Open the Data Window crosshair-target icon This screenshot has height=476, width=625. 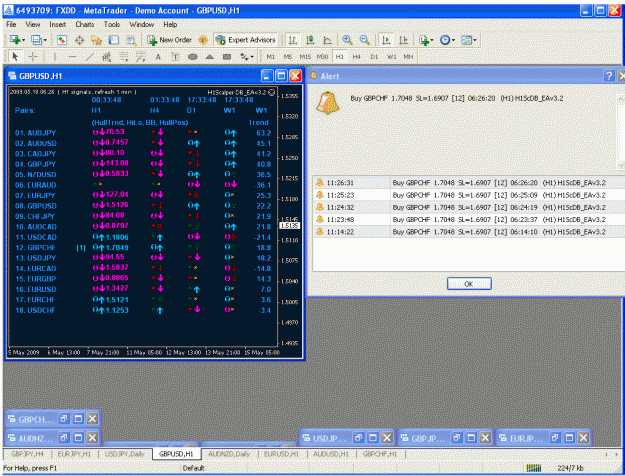click(x=79, y=40)
